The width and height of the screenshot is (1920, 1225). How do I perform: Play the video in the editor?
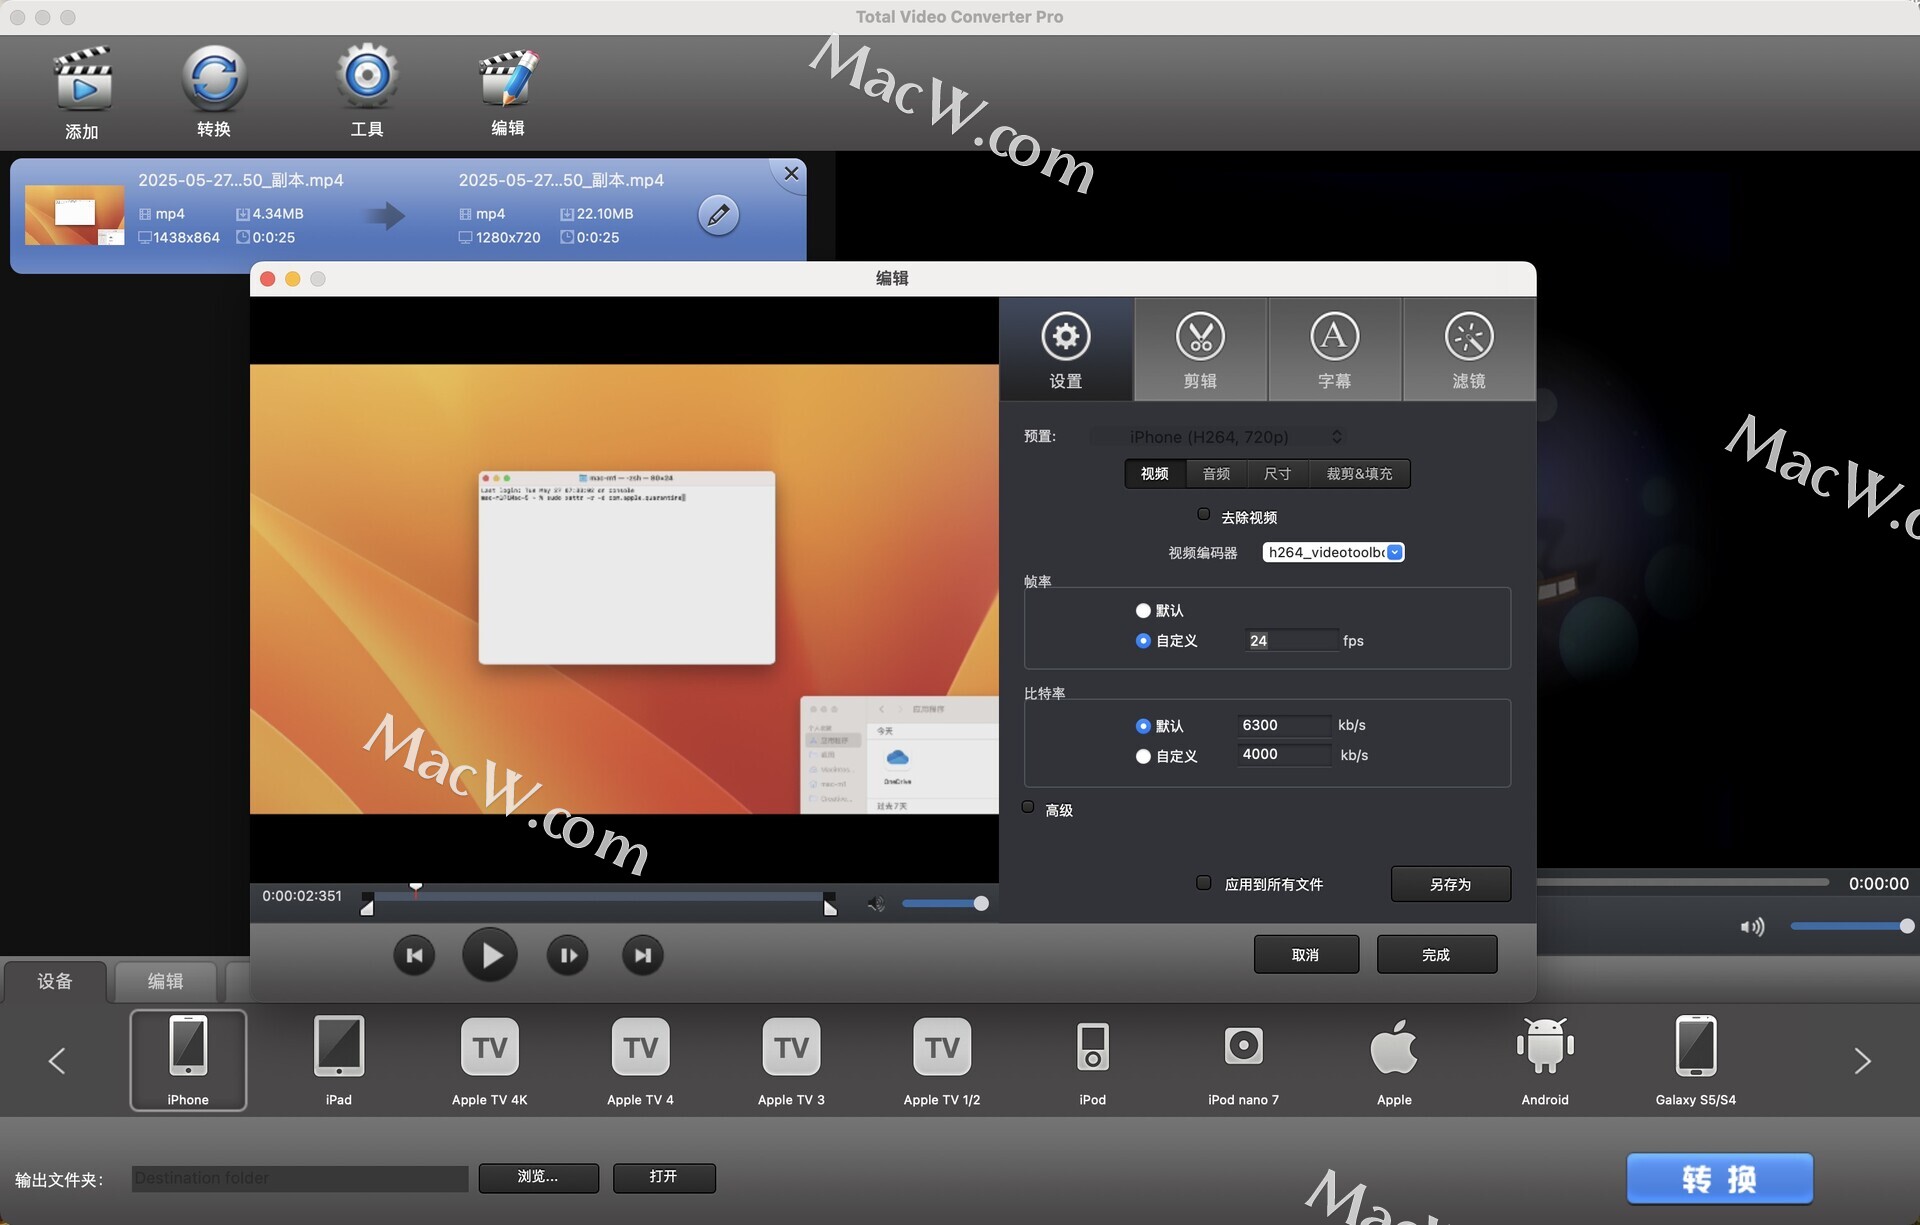click(490, 956)
